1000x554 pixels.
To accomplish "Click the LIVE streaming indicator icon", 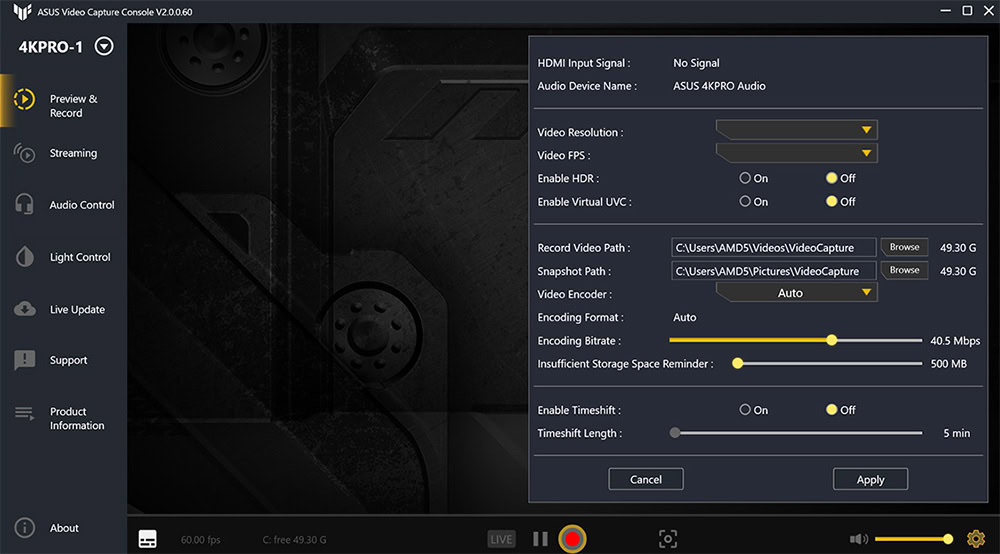I will tap(501, 539).
